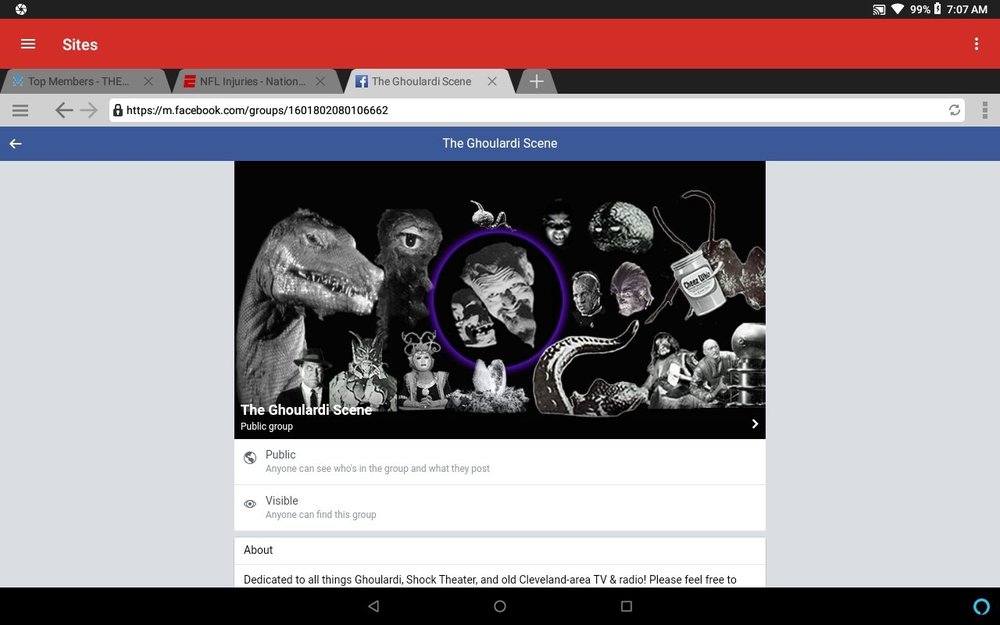Add a new tab with plus button

click(x=536, y=82)
